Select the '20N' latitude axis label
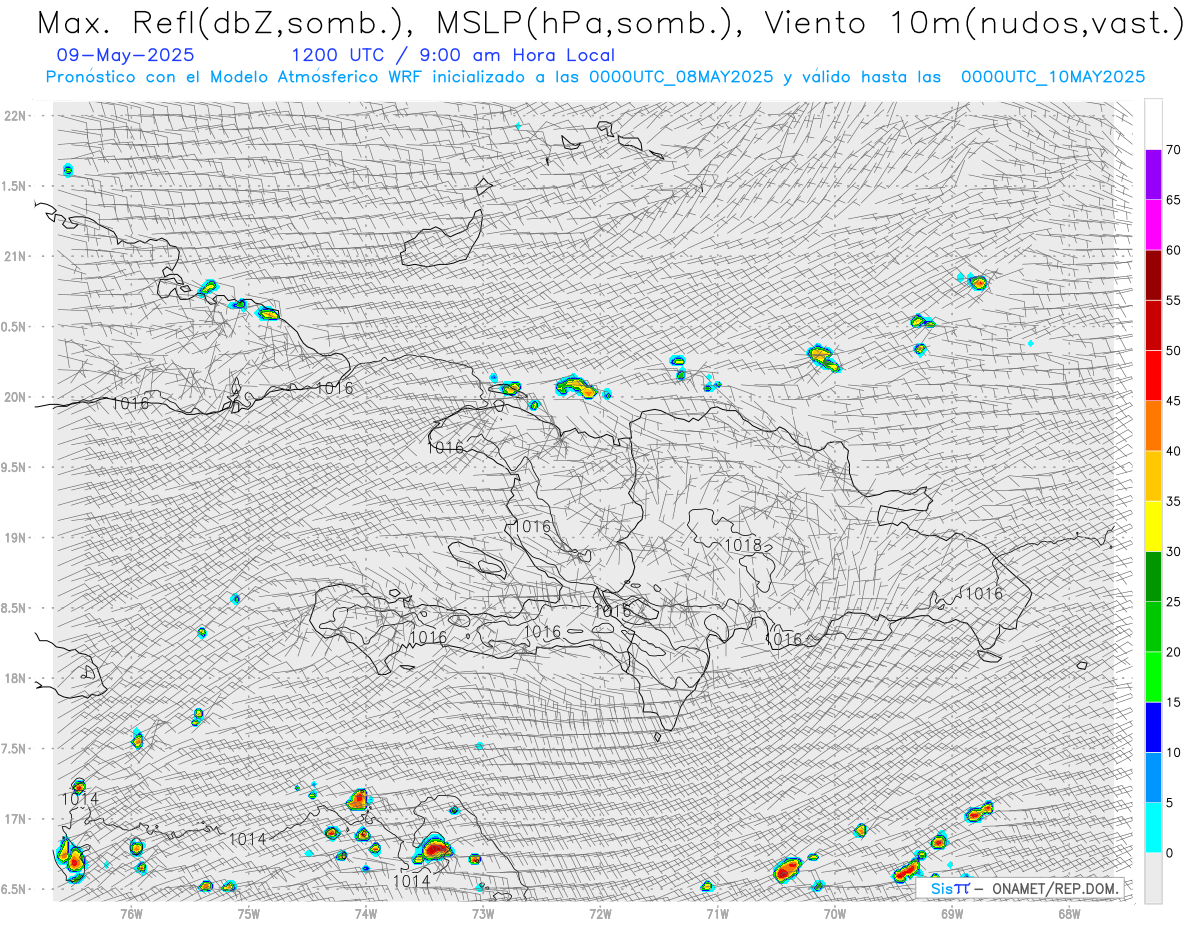Screen dimensions: 1200x927 pyautogui.click(x=14, y=397)
